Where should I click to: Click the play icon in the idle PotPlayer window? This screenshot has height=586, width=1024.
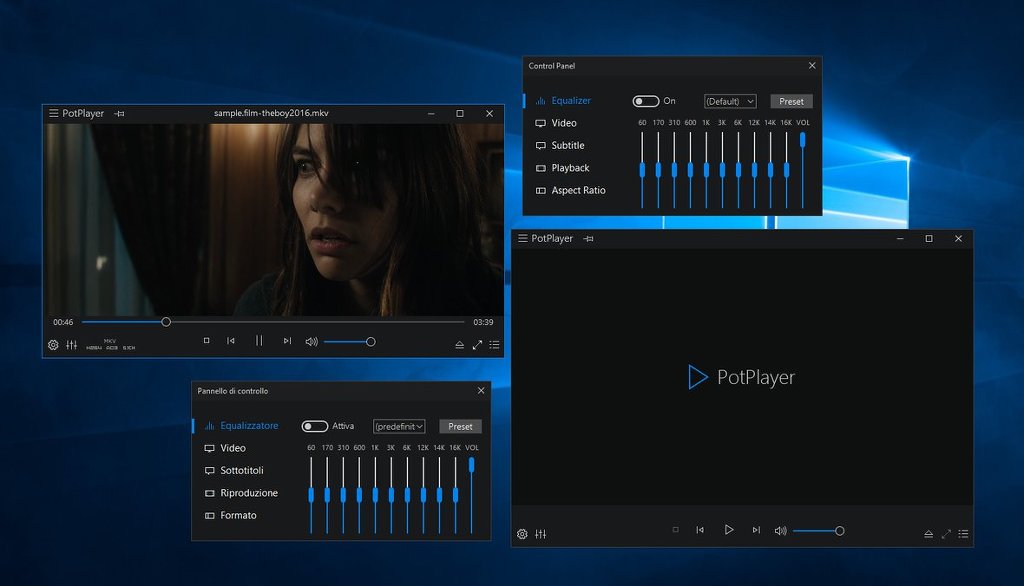(729, 530)
